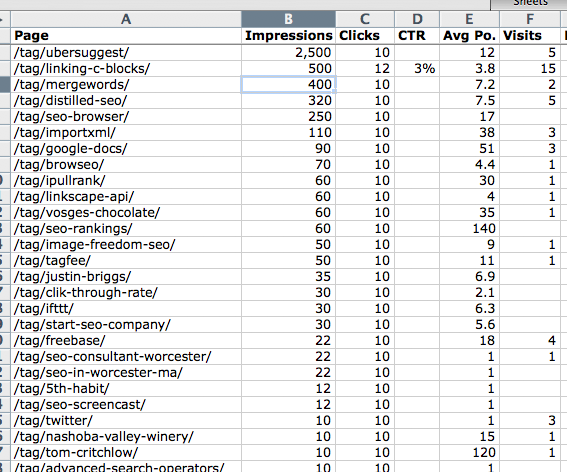567x472 pixels.
Task: Click the Visits header cell
Action: pyautogui.click(x=530, y=36)
